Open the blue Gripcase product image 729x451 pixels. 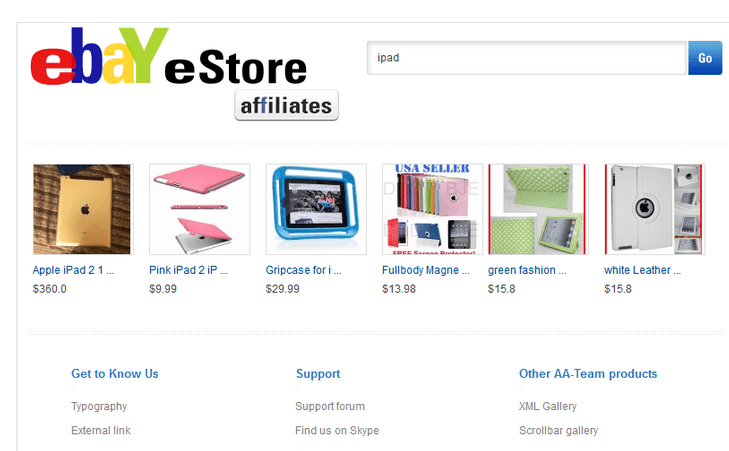click(x=316, y=209)
